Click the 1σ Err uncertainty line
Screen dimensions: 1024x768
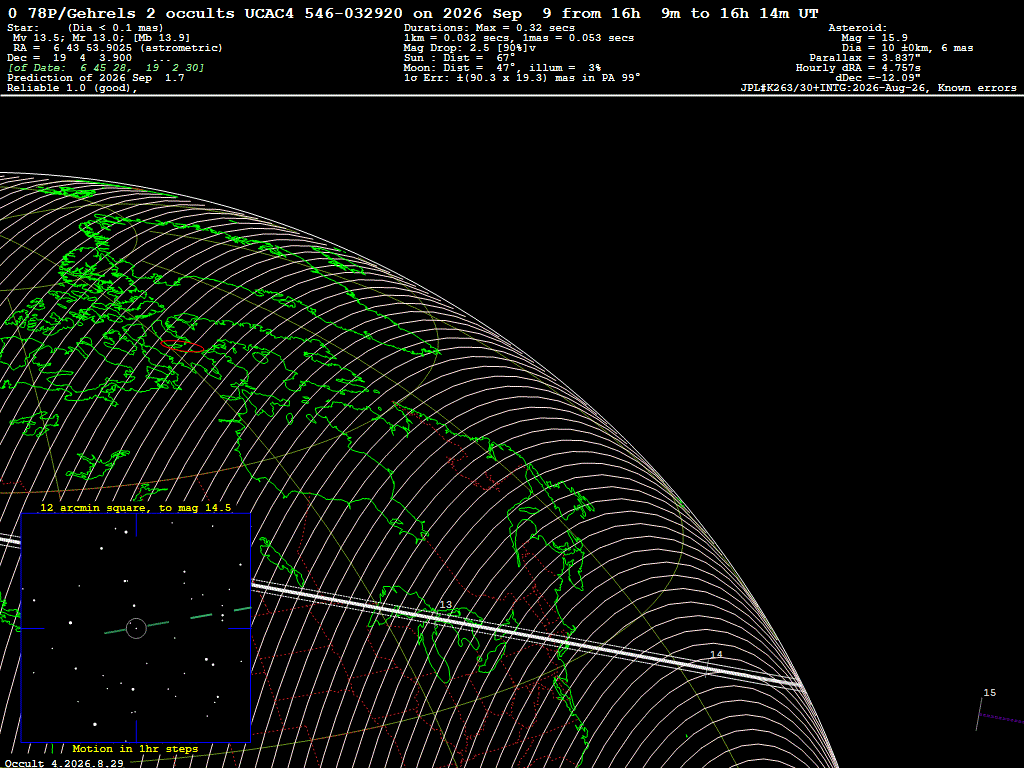(x=522, y=77)
